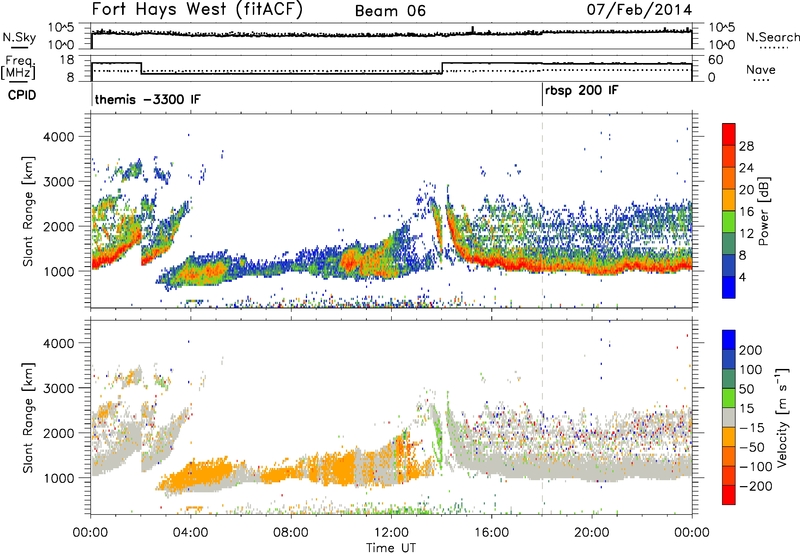Select the Freq. [MHz] axis label
This screenshot has height=554, width=800.
(x=18, y=68)
